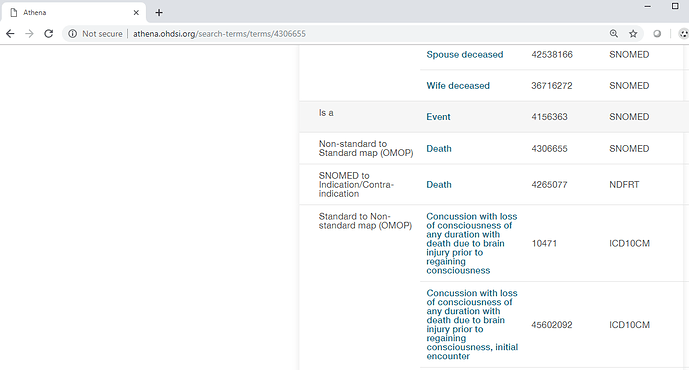Select concept ID 4156363

549,117
